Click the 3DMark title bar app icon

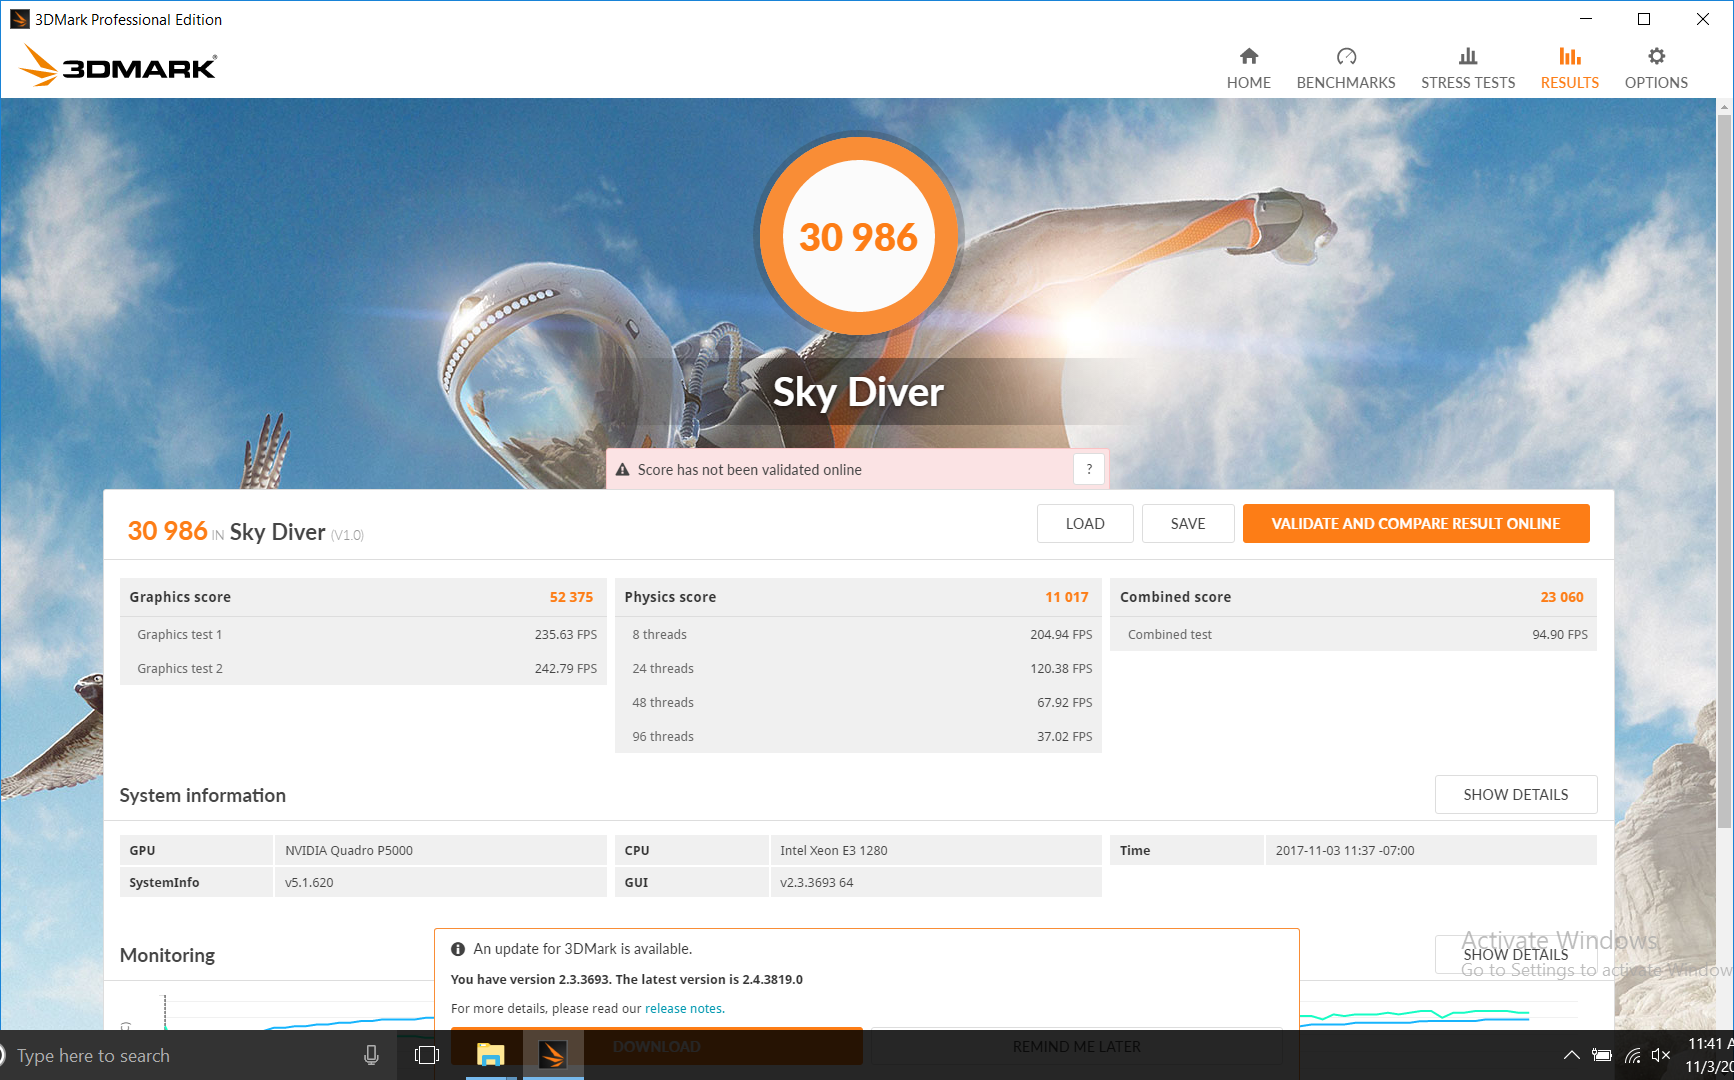pyautogui.click(x=19, y=19)
